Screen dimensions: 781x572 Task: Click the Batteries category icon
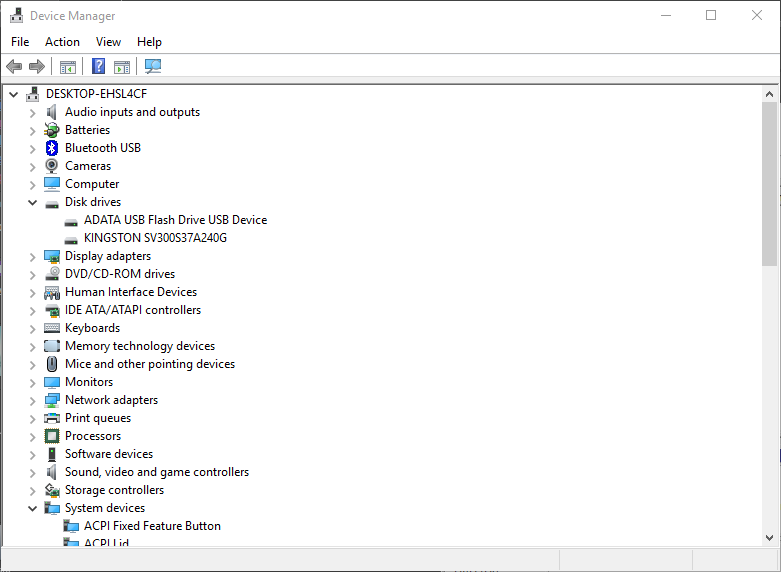[52, 130]
